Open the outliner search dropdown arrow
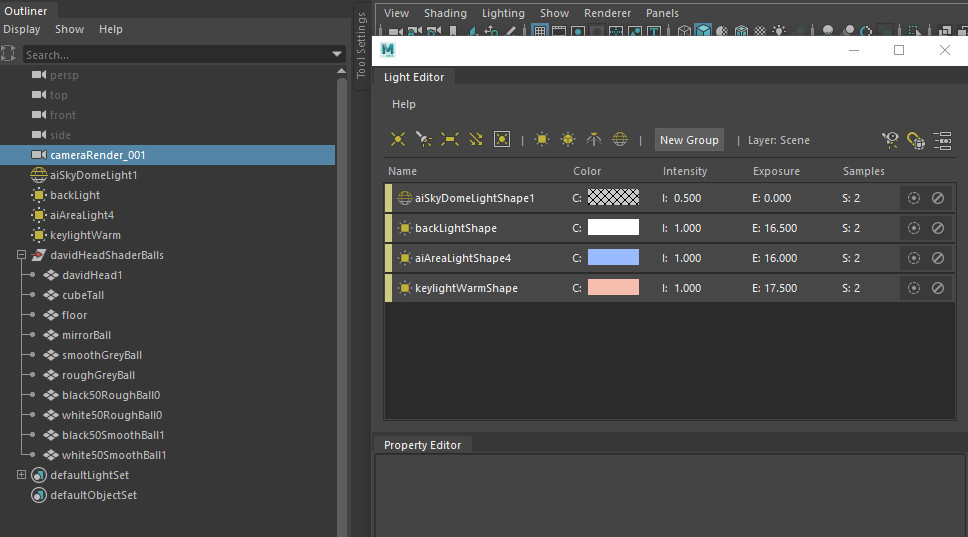 (336, 54)
